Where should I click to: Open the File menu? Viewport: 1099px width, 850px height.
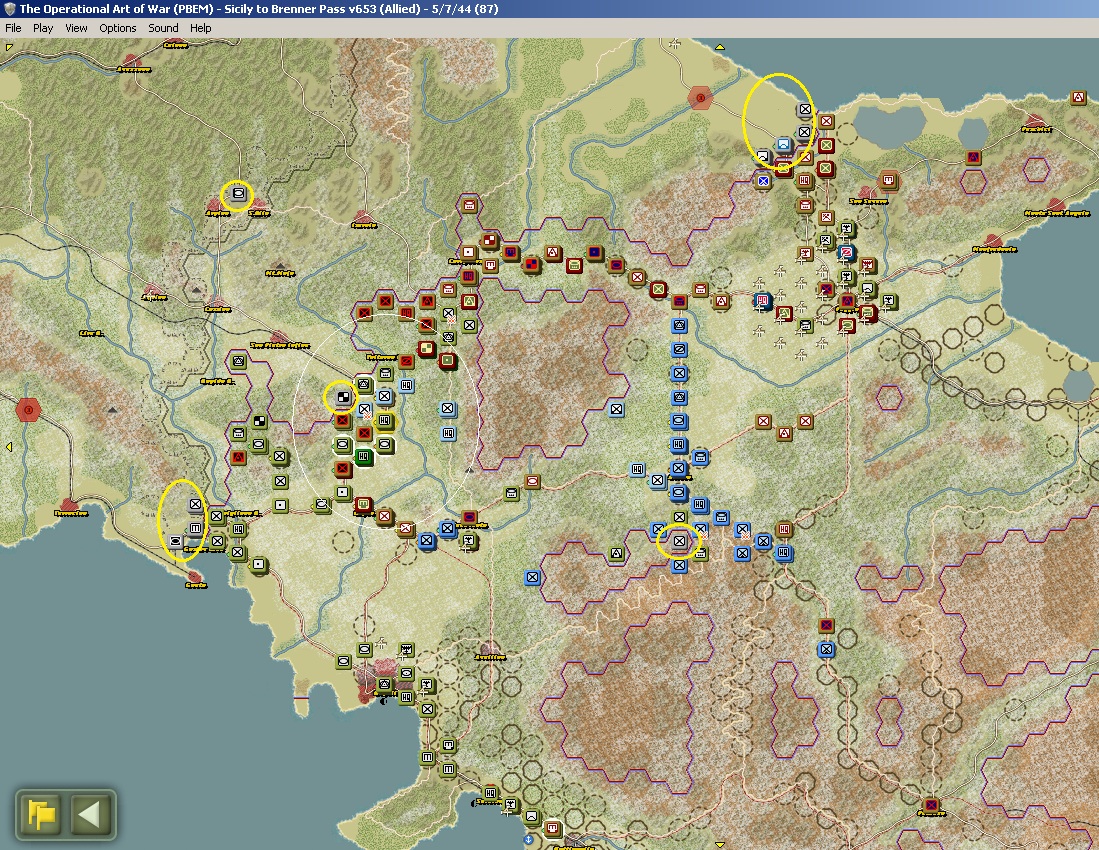[x=13, y=28]
